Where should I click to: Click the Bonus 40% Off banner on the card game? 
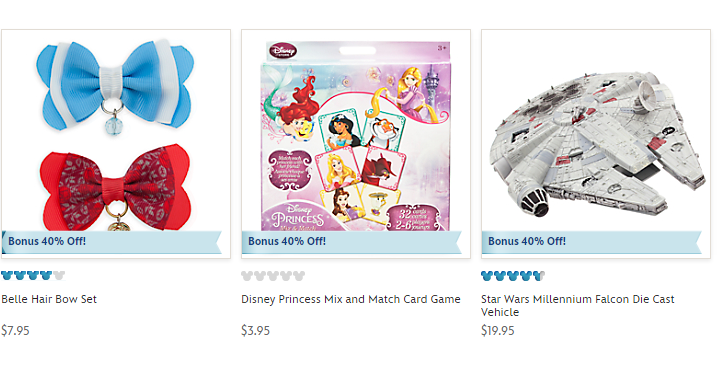coord(352,242)
